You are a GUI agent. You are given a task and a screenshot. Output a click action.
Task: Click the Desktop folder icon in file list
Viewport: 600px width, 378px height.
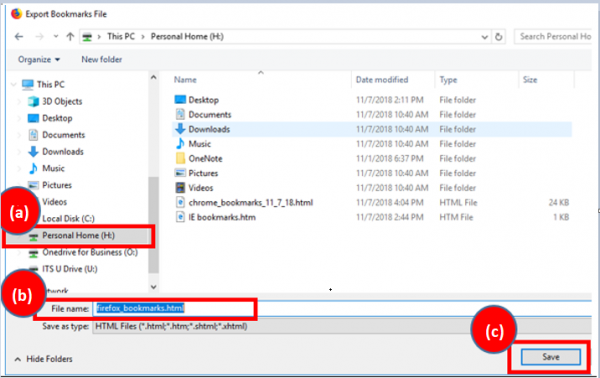pyautogui.click(x=180, y=100)
